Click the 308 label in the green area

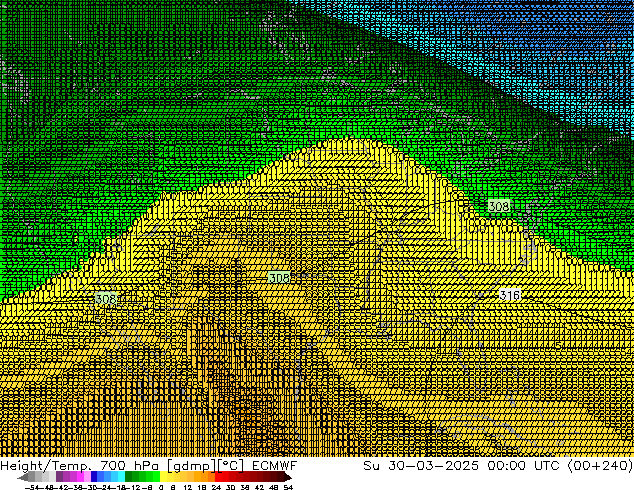(499, 206)
